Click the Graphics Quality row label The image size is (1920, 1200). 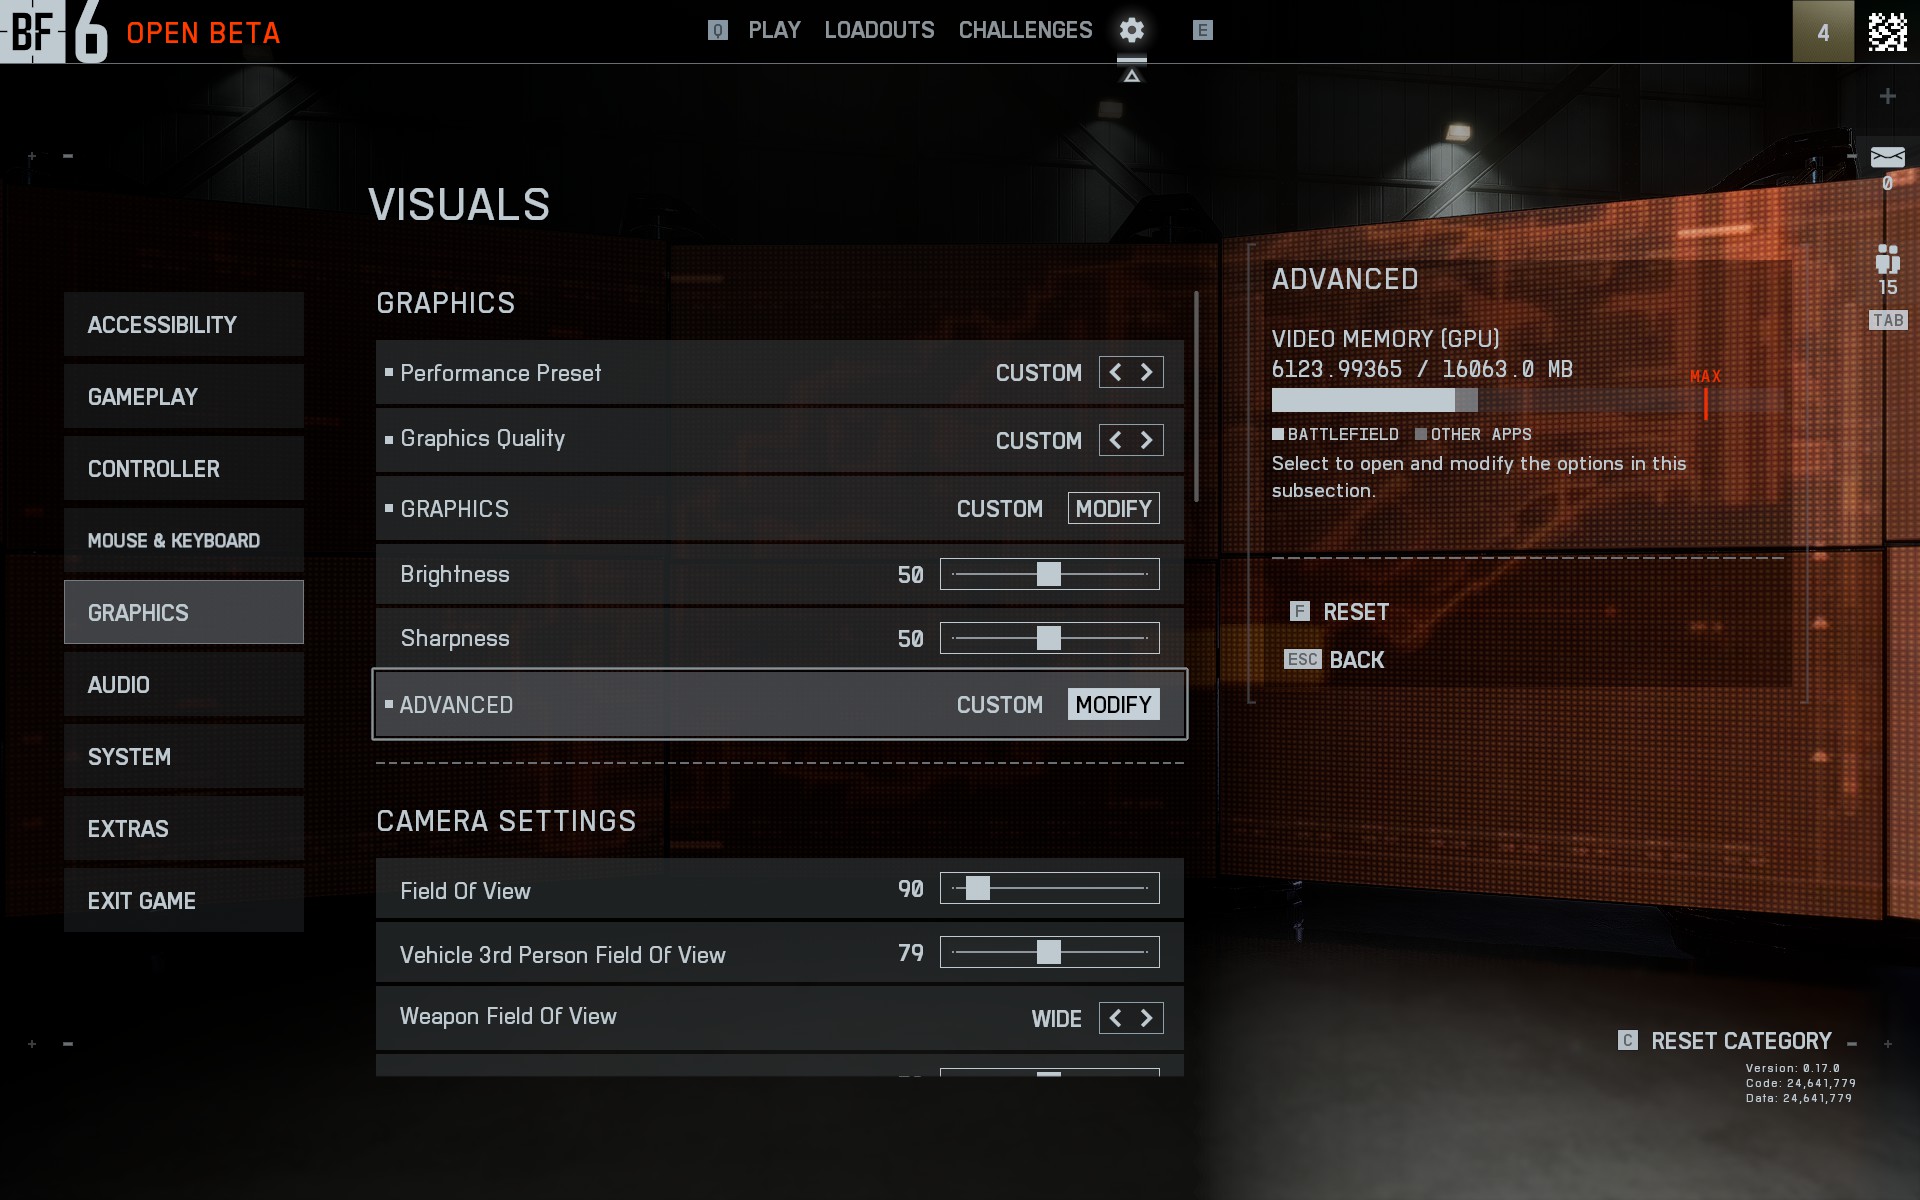[x=482, y=439]
